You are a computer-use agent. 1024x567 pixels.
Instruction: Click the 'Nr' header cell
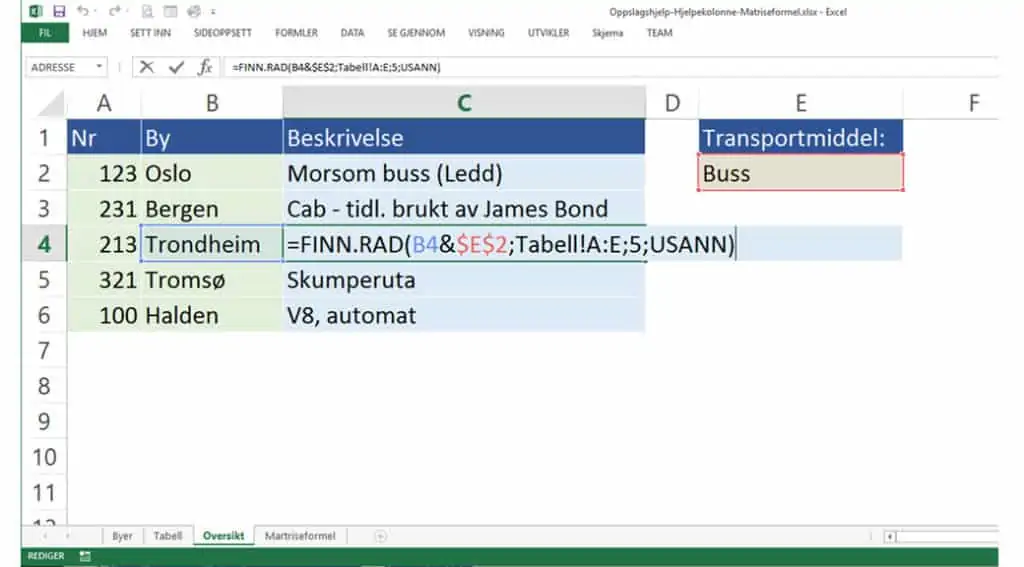click(x=104, y=138)
